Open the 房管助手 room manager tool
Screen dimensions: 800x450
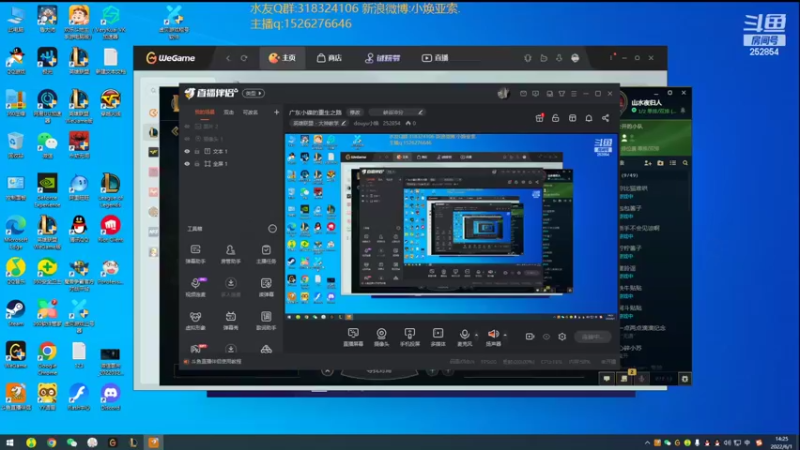point(231,254)
